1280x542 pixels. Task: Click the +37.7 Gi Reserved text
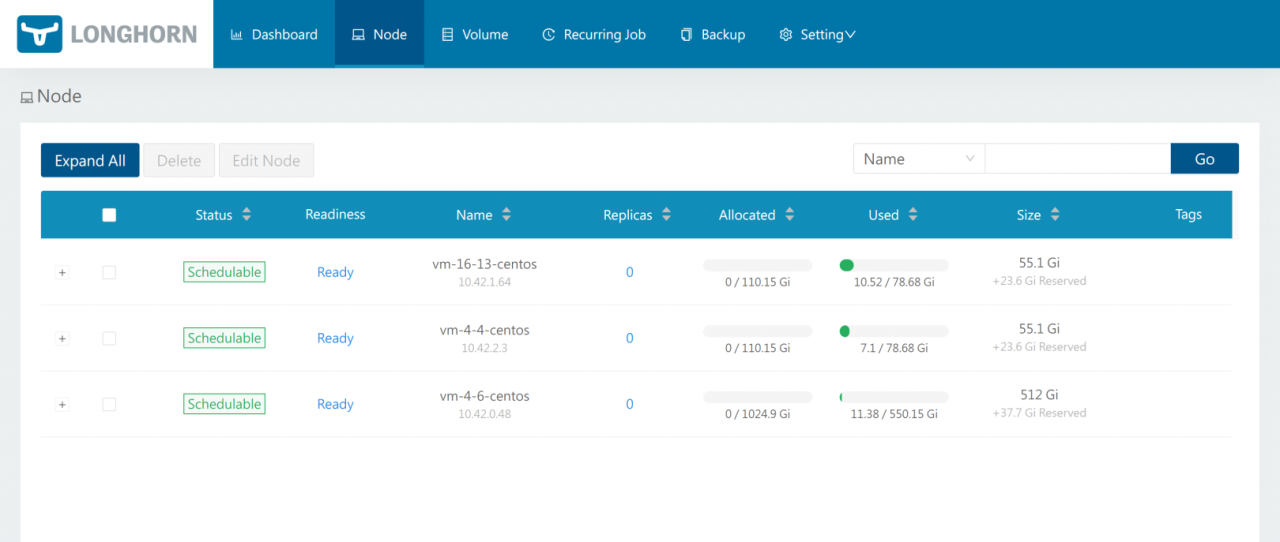(x=1039, y=413)
